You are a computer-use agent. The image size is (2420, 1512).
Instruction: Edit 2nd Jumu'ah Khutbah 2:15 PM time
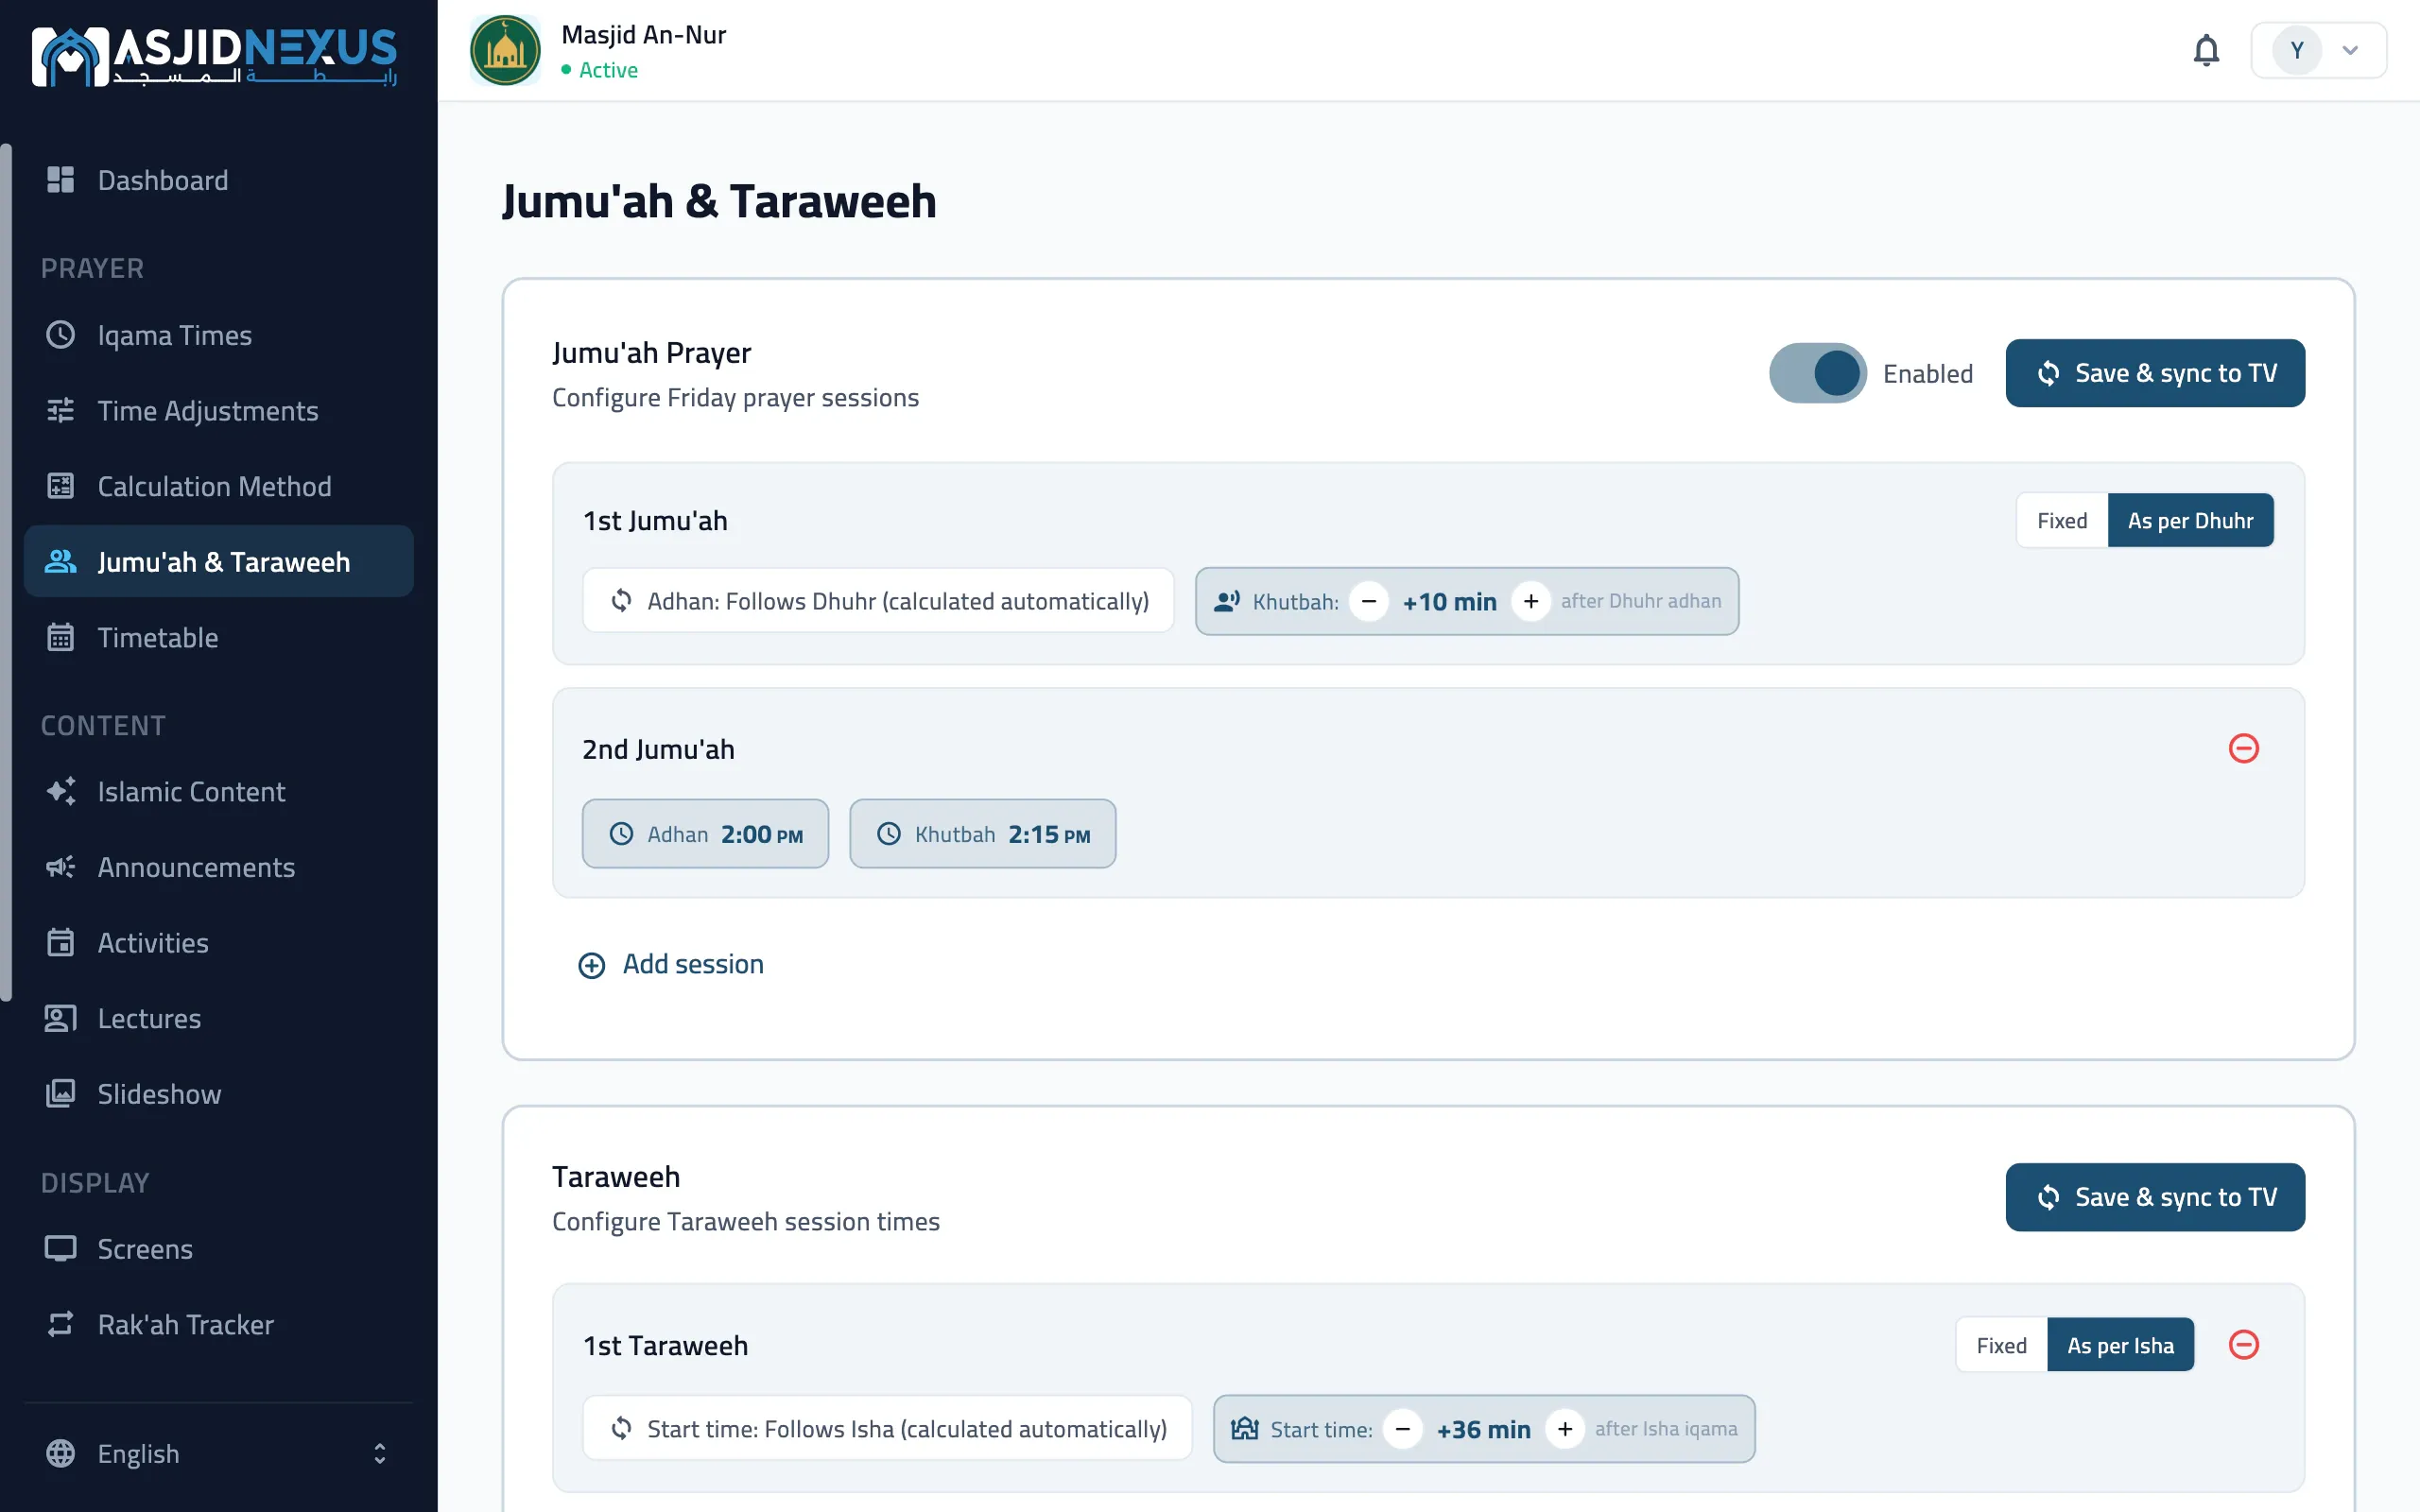coord(982,833)
